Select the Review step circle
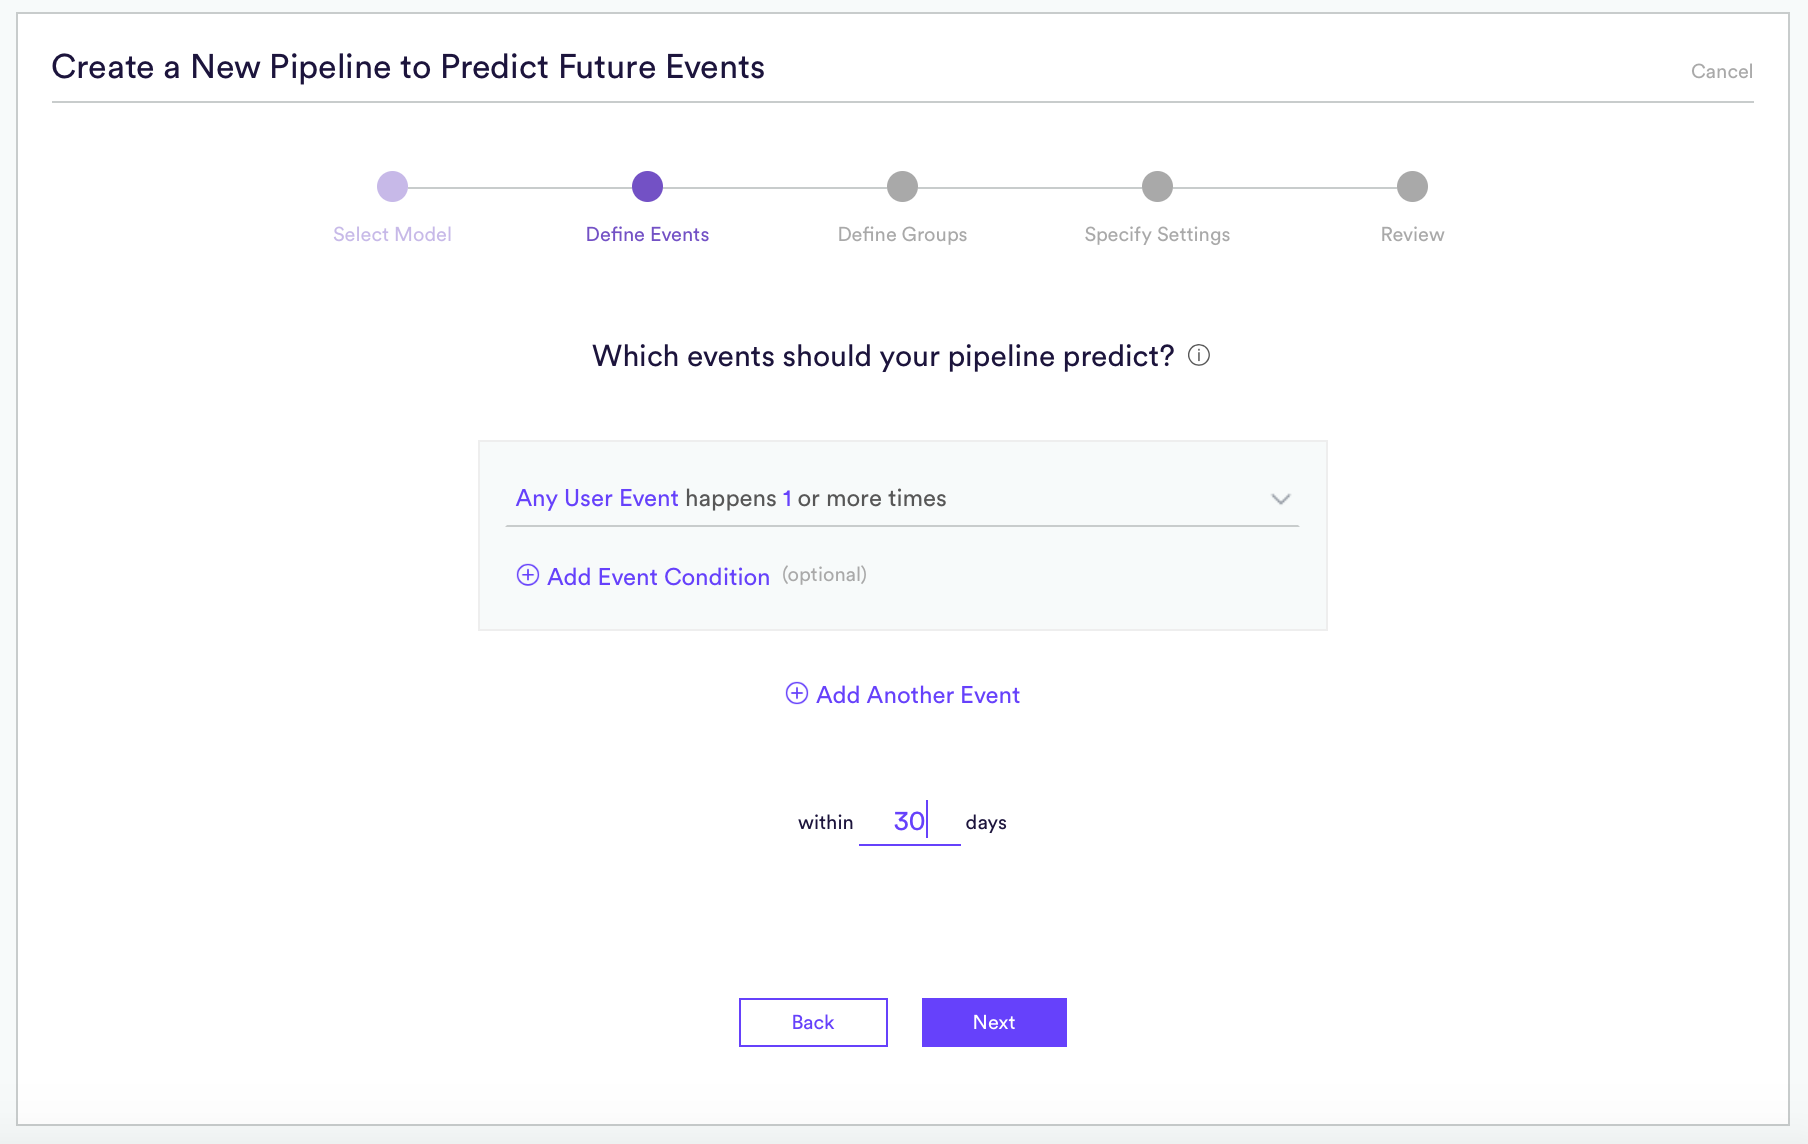The height and width of the screenshot is (1144, 1808). click(1412, 186)
